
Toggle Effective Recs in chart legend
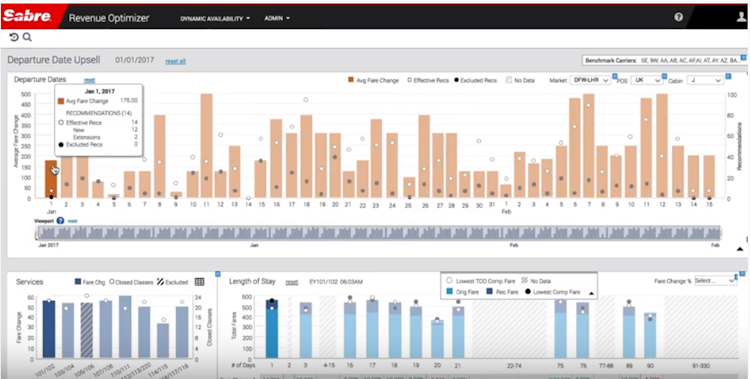[428, 80]
